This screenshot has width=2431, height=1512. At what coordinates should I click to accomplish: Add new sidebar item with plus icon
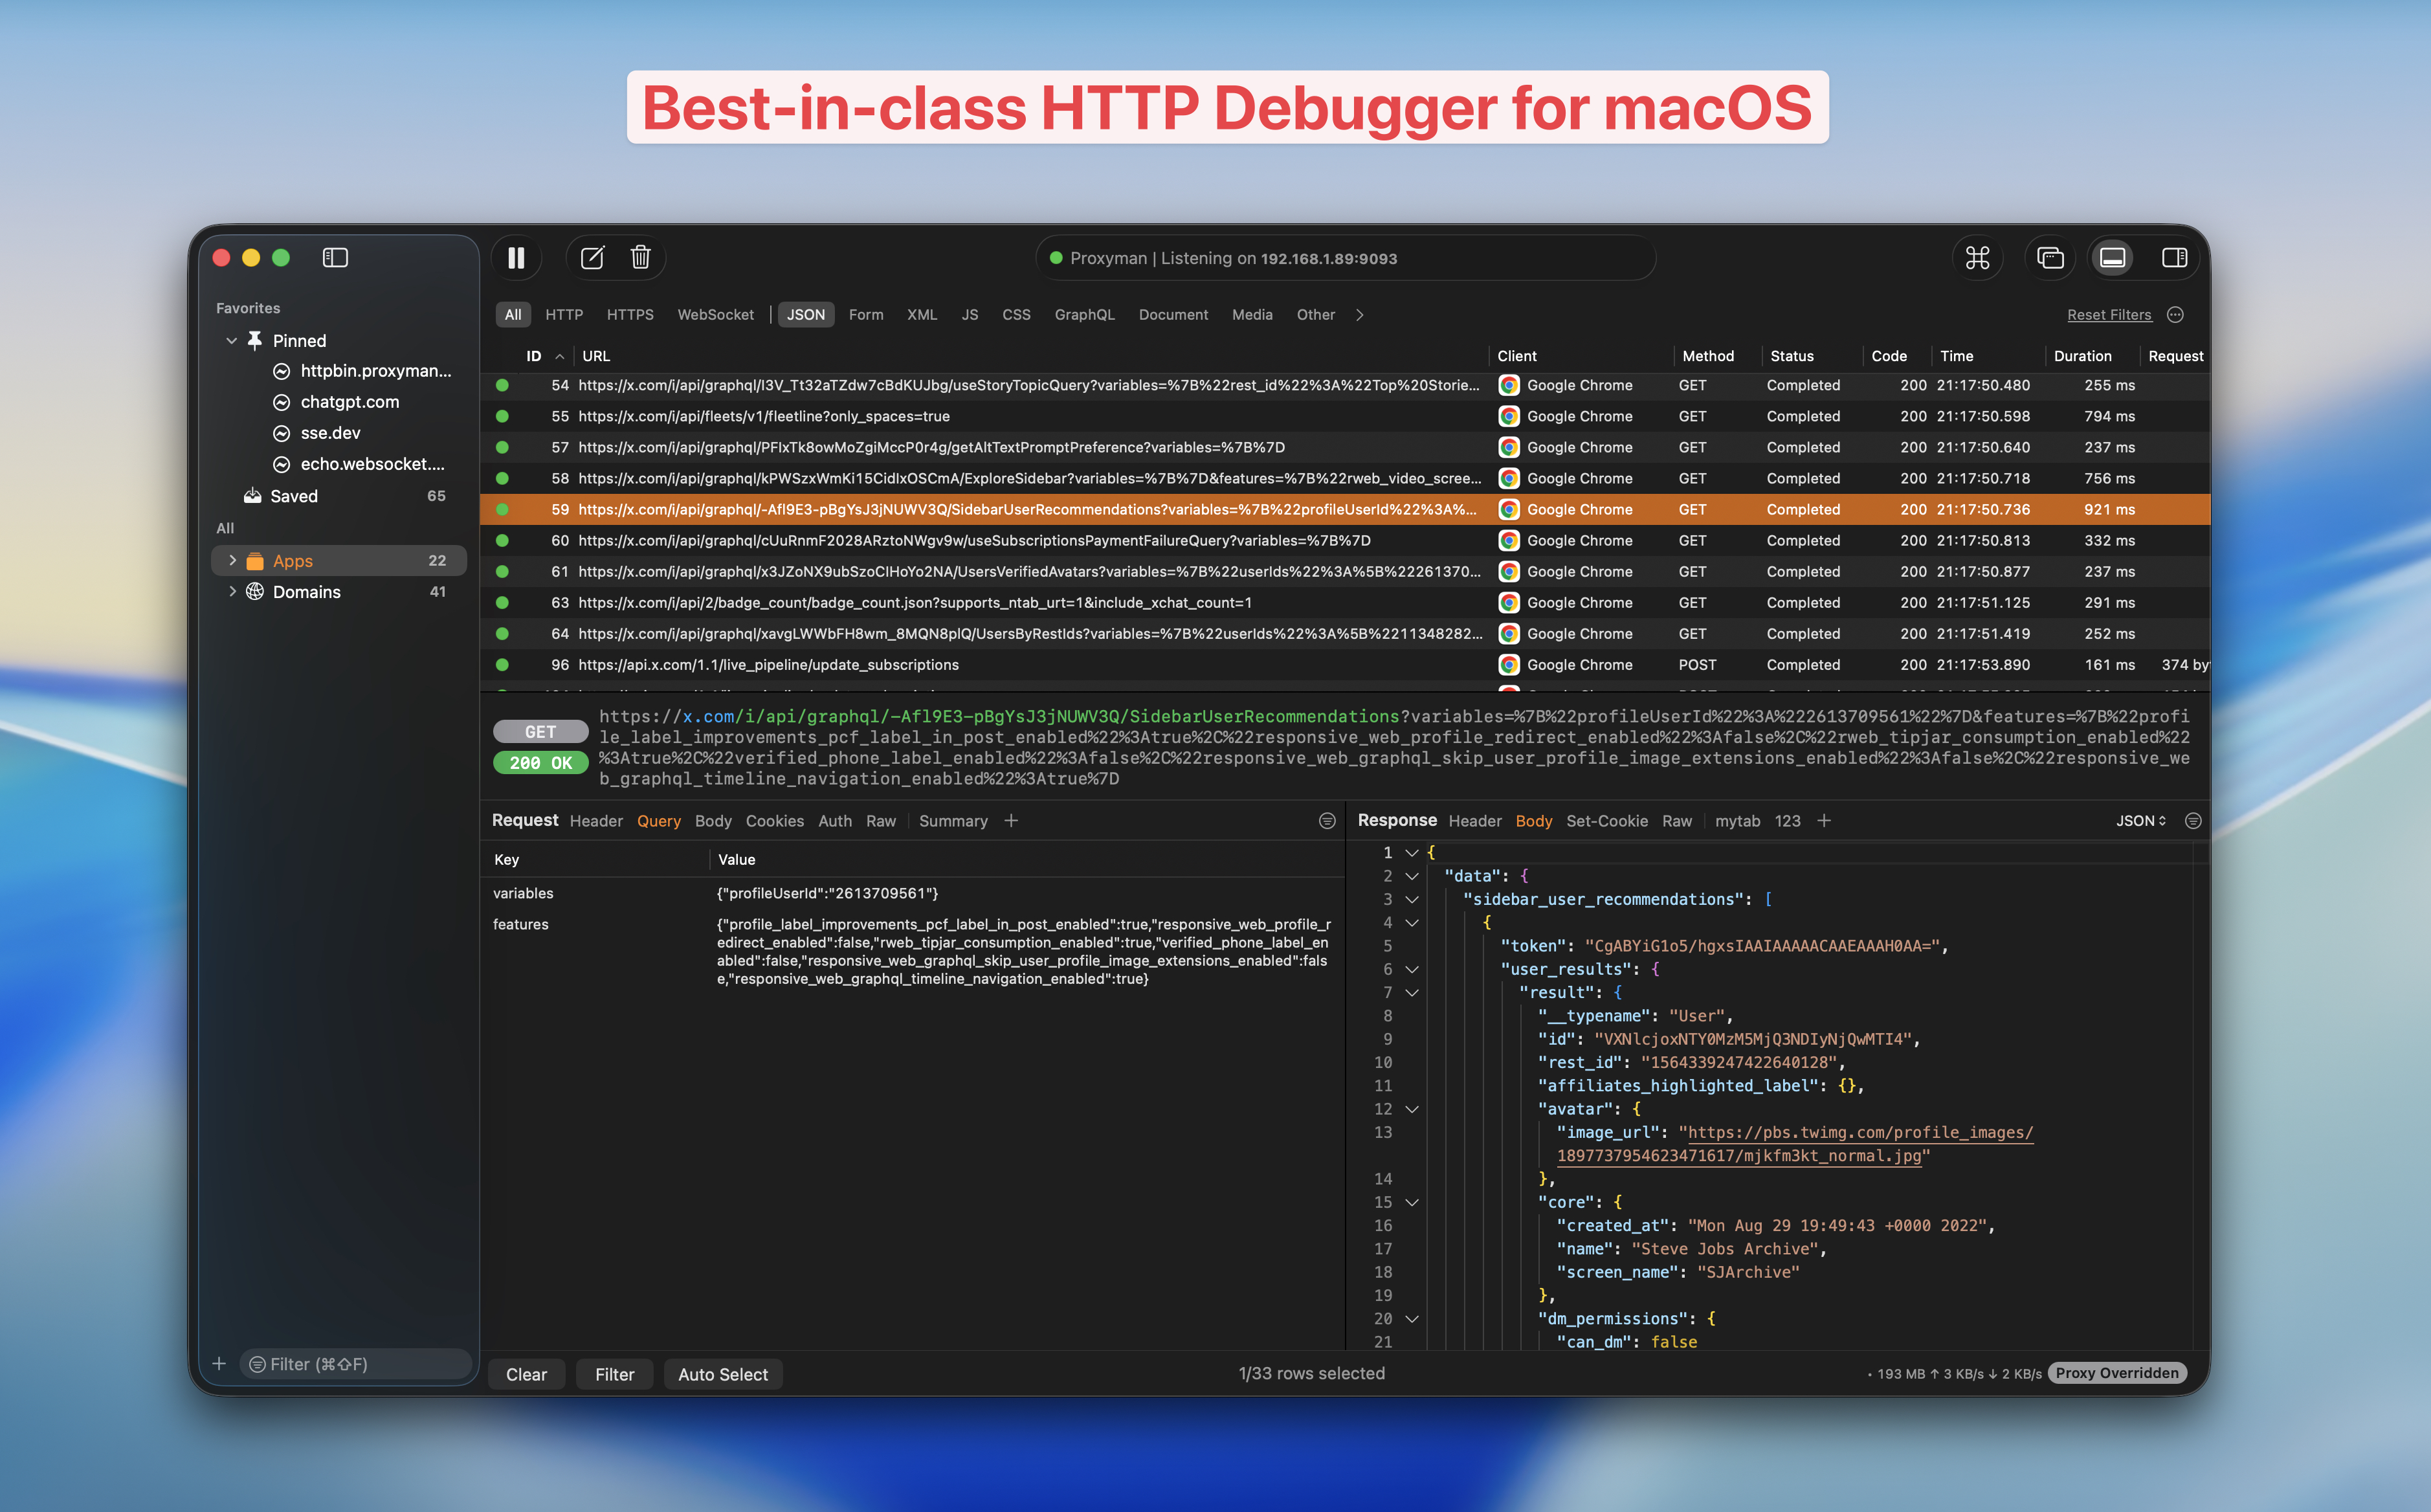(x=219, y=1364)
